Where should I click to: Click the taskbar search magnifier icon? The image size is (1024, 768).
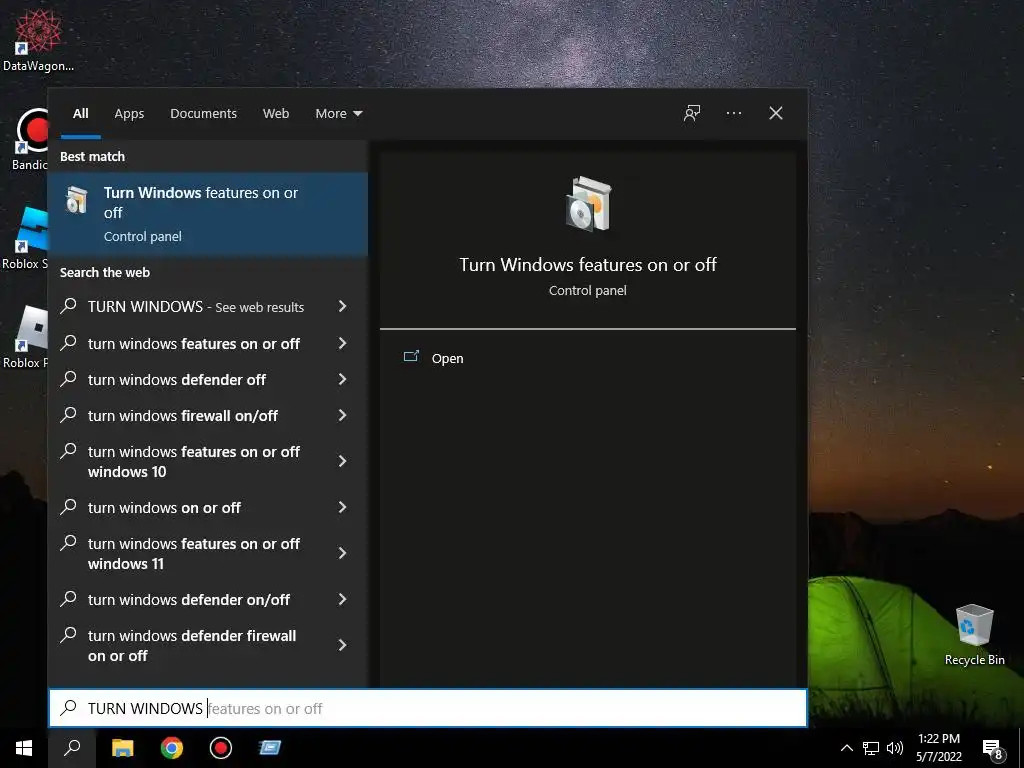(72, 748)
